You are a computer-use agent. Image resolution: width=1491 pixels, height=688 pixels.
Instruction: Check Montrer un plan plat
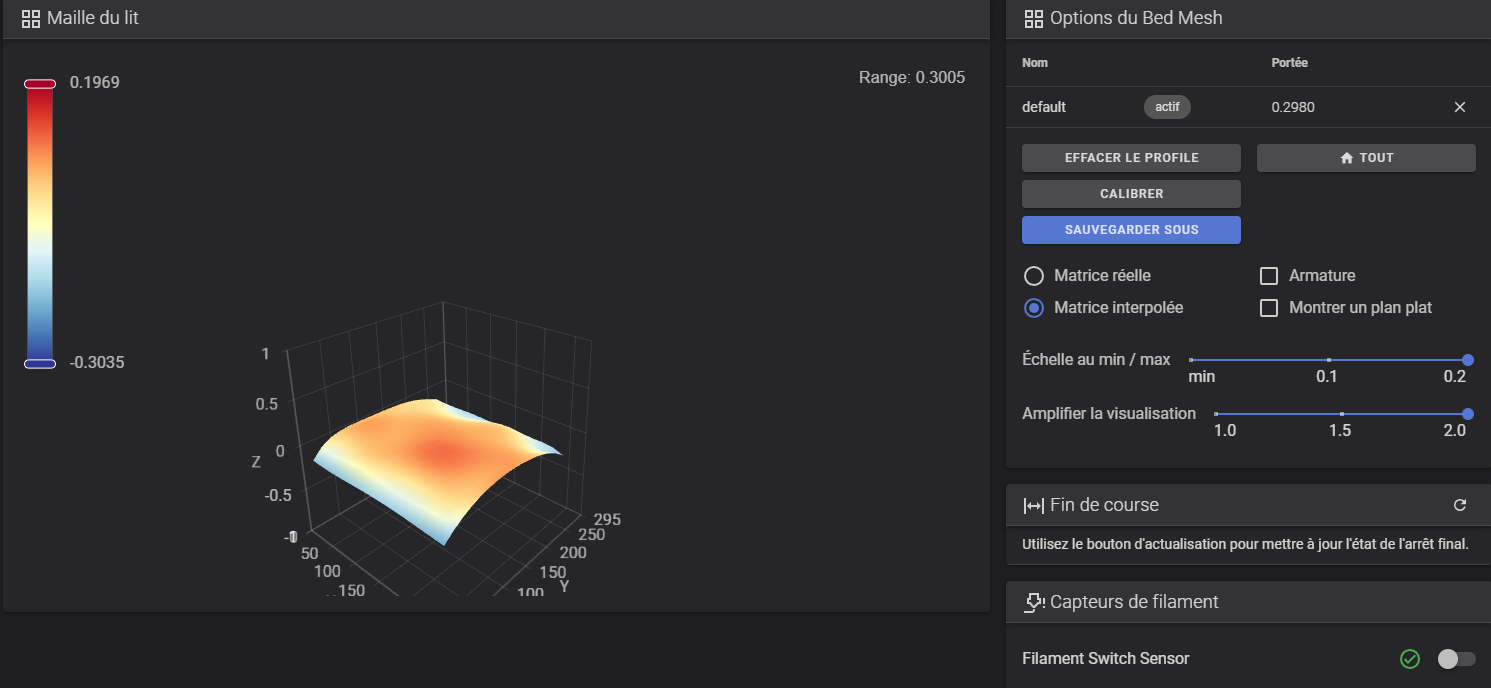coord(1269,308)
